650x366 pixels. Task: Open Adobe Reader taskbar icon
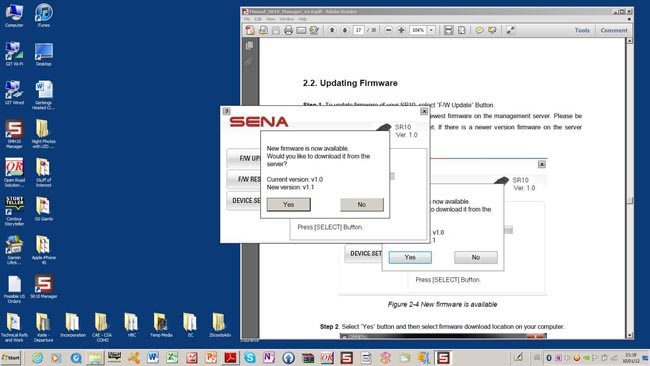(x=230, y=358)
